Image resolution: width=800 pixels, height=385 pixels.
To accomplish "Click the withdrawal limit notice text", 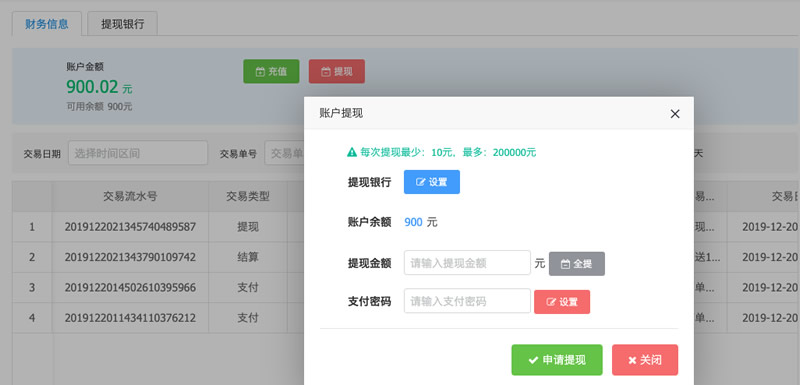I will point(448,152).
